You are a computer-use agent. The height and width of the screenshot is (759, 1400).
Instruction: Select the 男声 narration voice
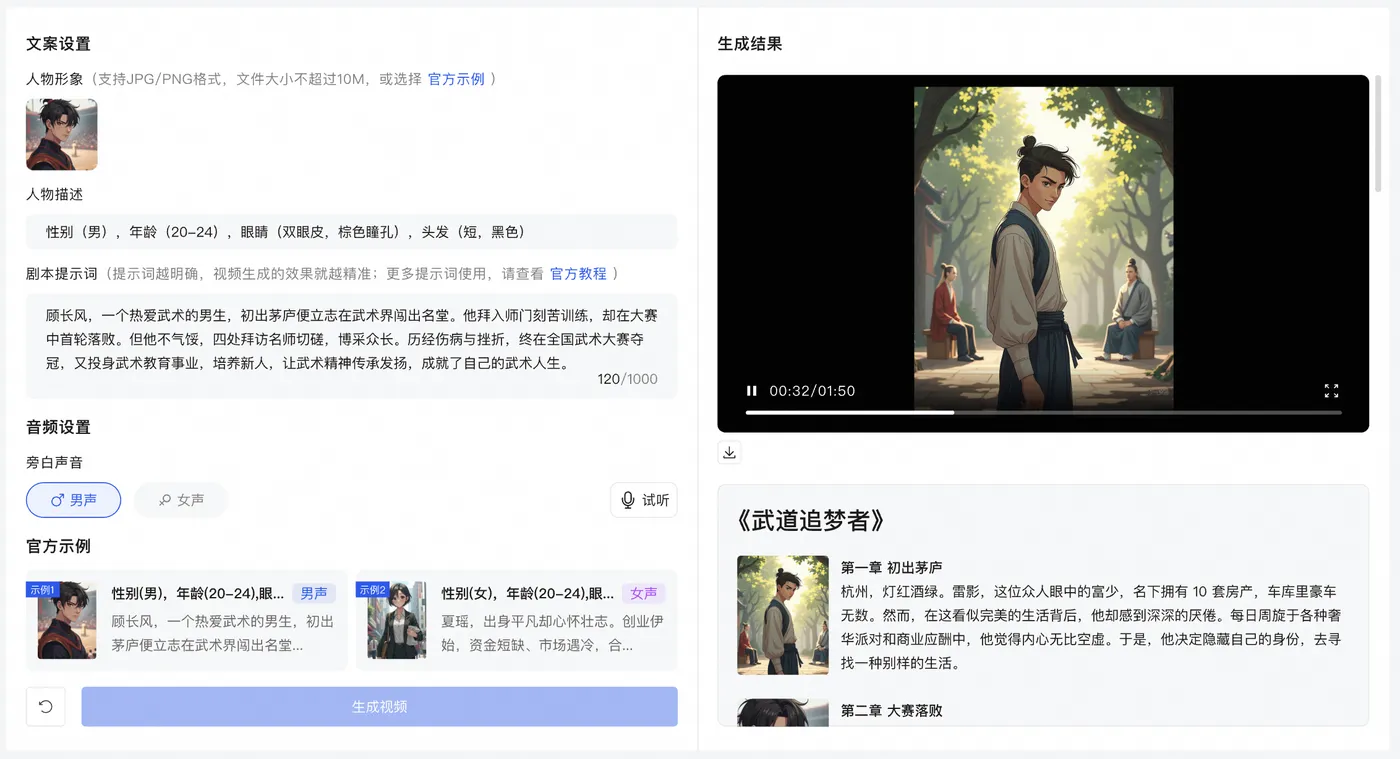73,500
